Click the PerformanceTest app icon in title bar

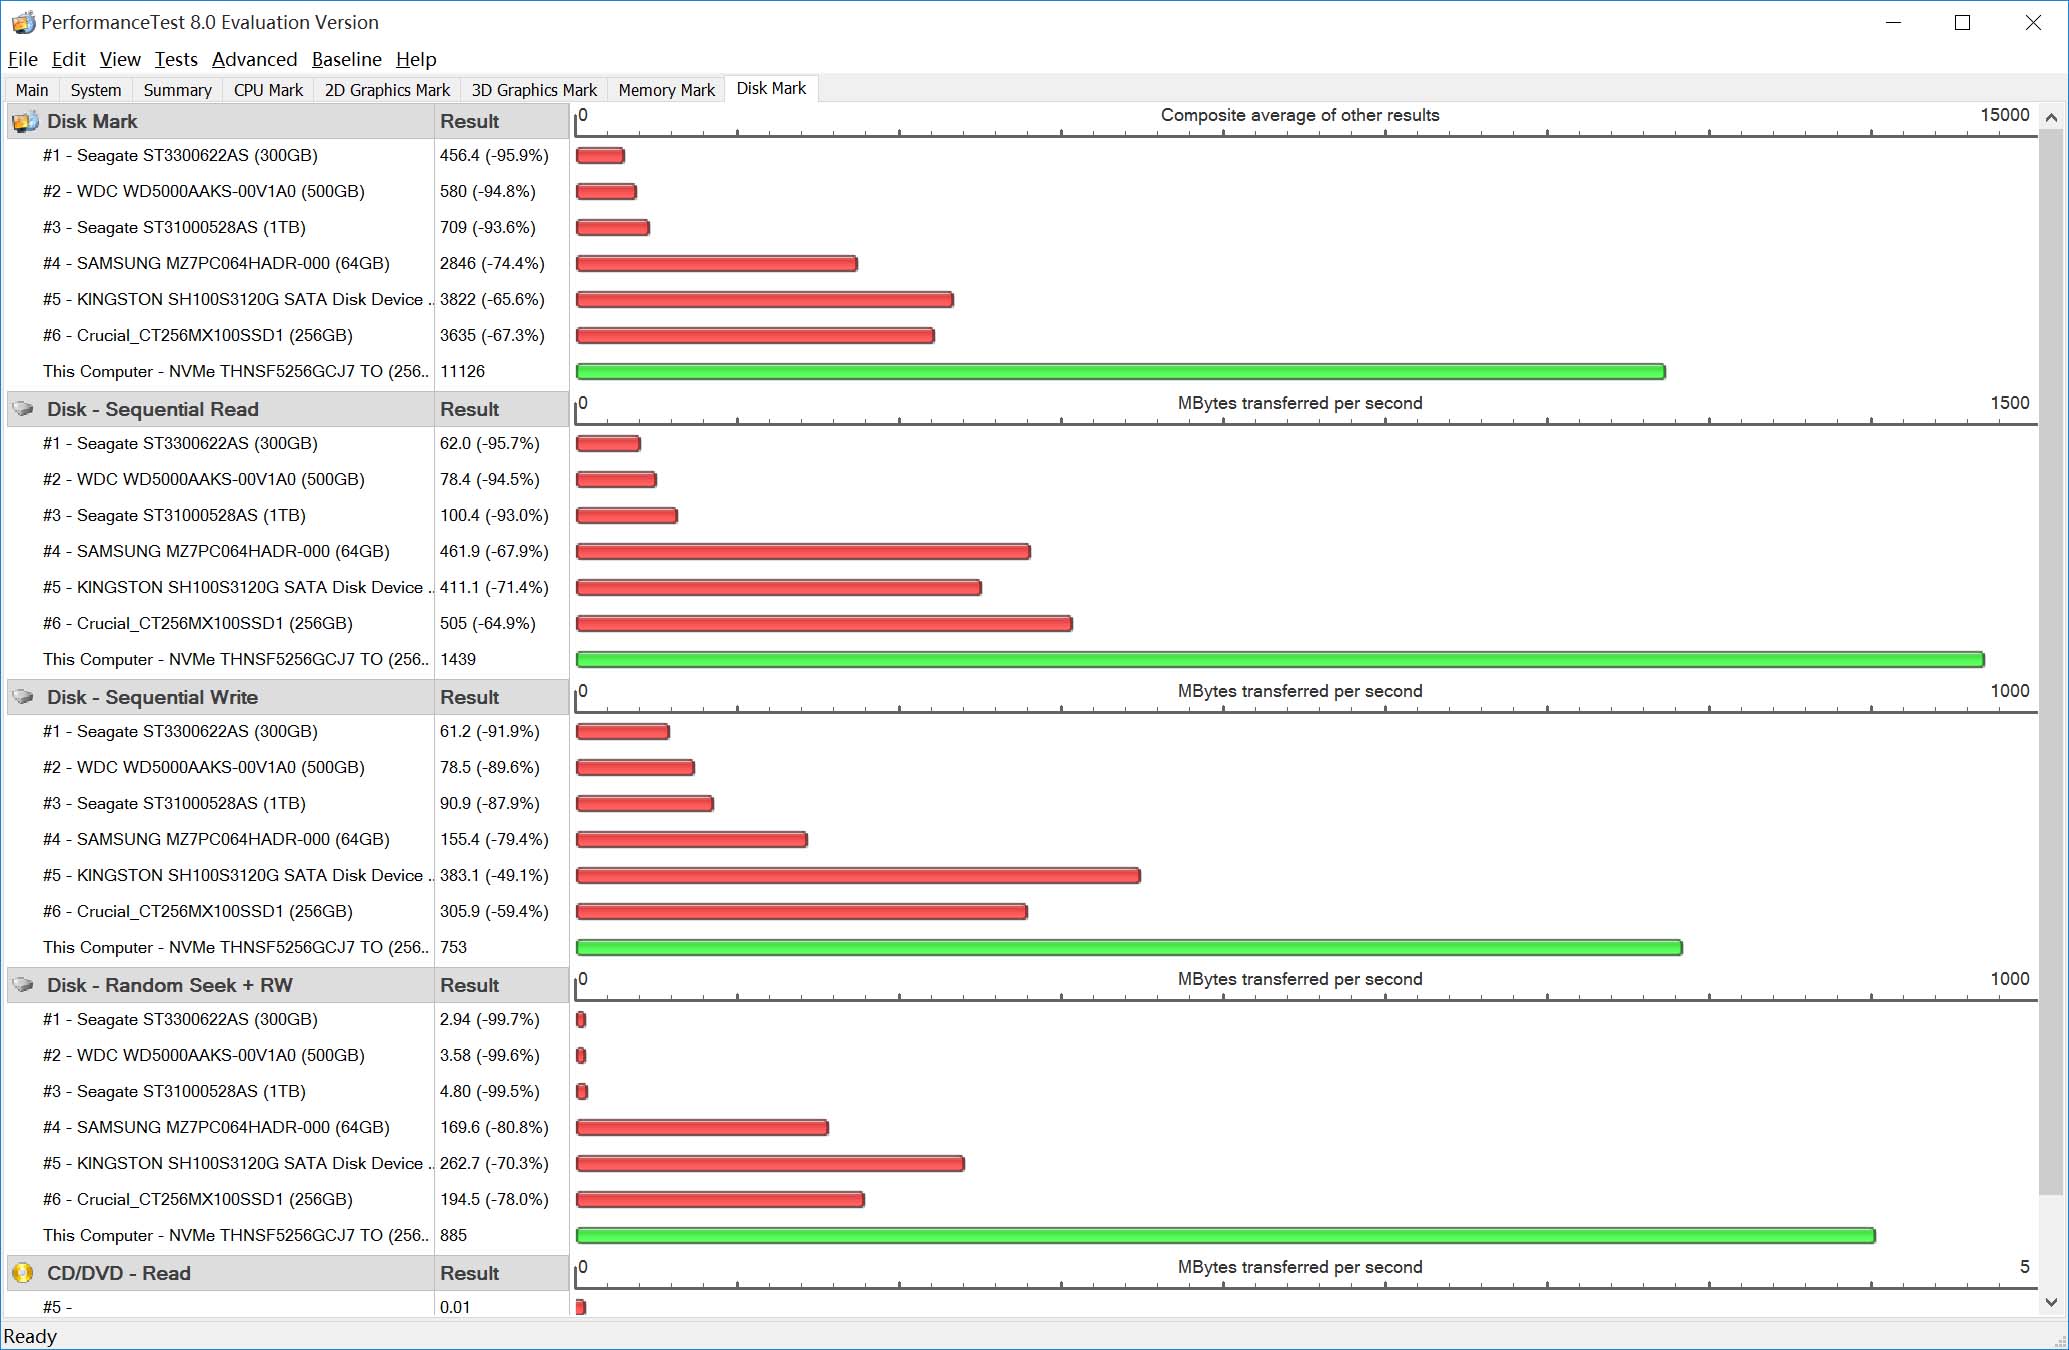[x=23, y=22]
